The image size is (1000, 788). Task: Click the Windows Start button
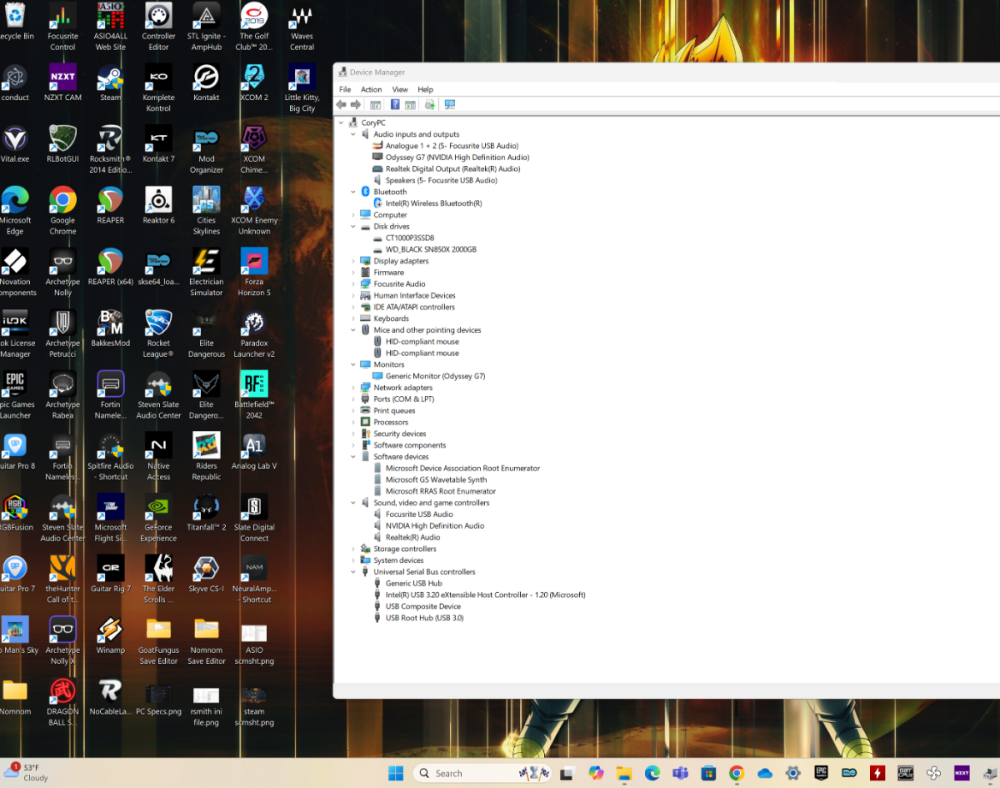tap(395, 773)
